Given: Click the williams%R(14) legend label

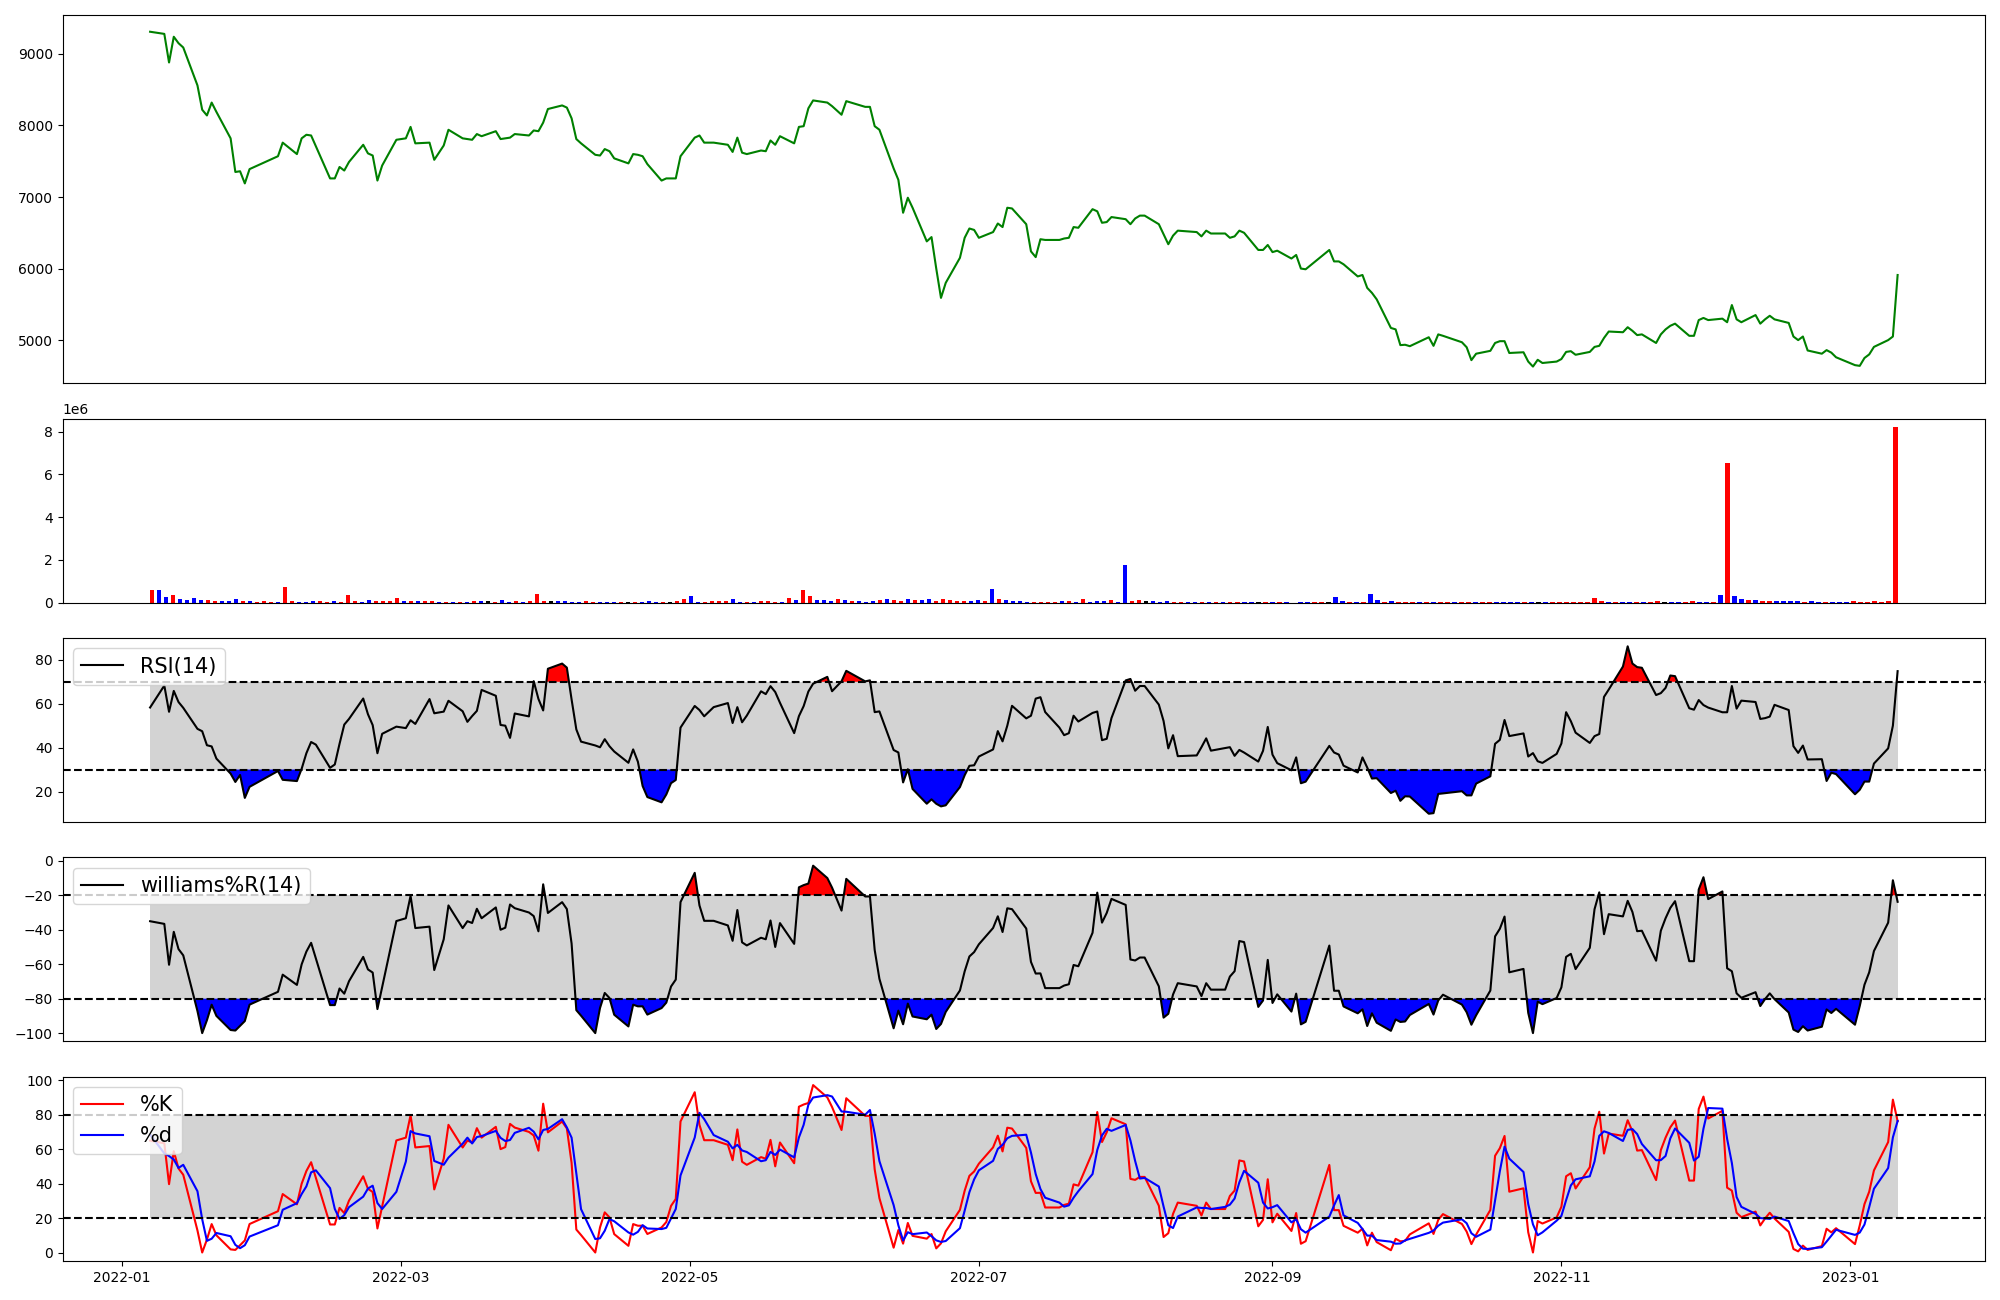Looking at the screenshot, I should pyautogui.click(x=220, y=885).
